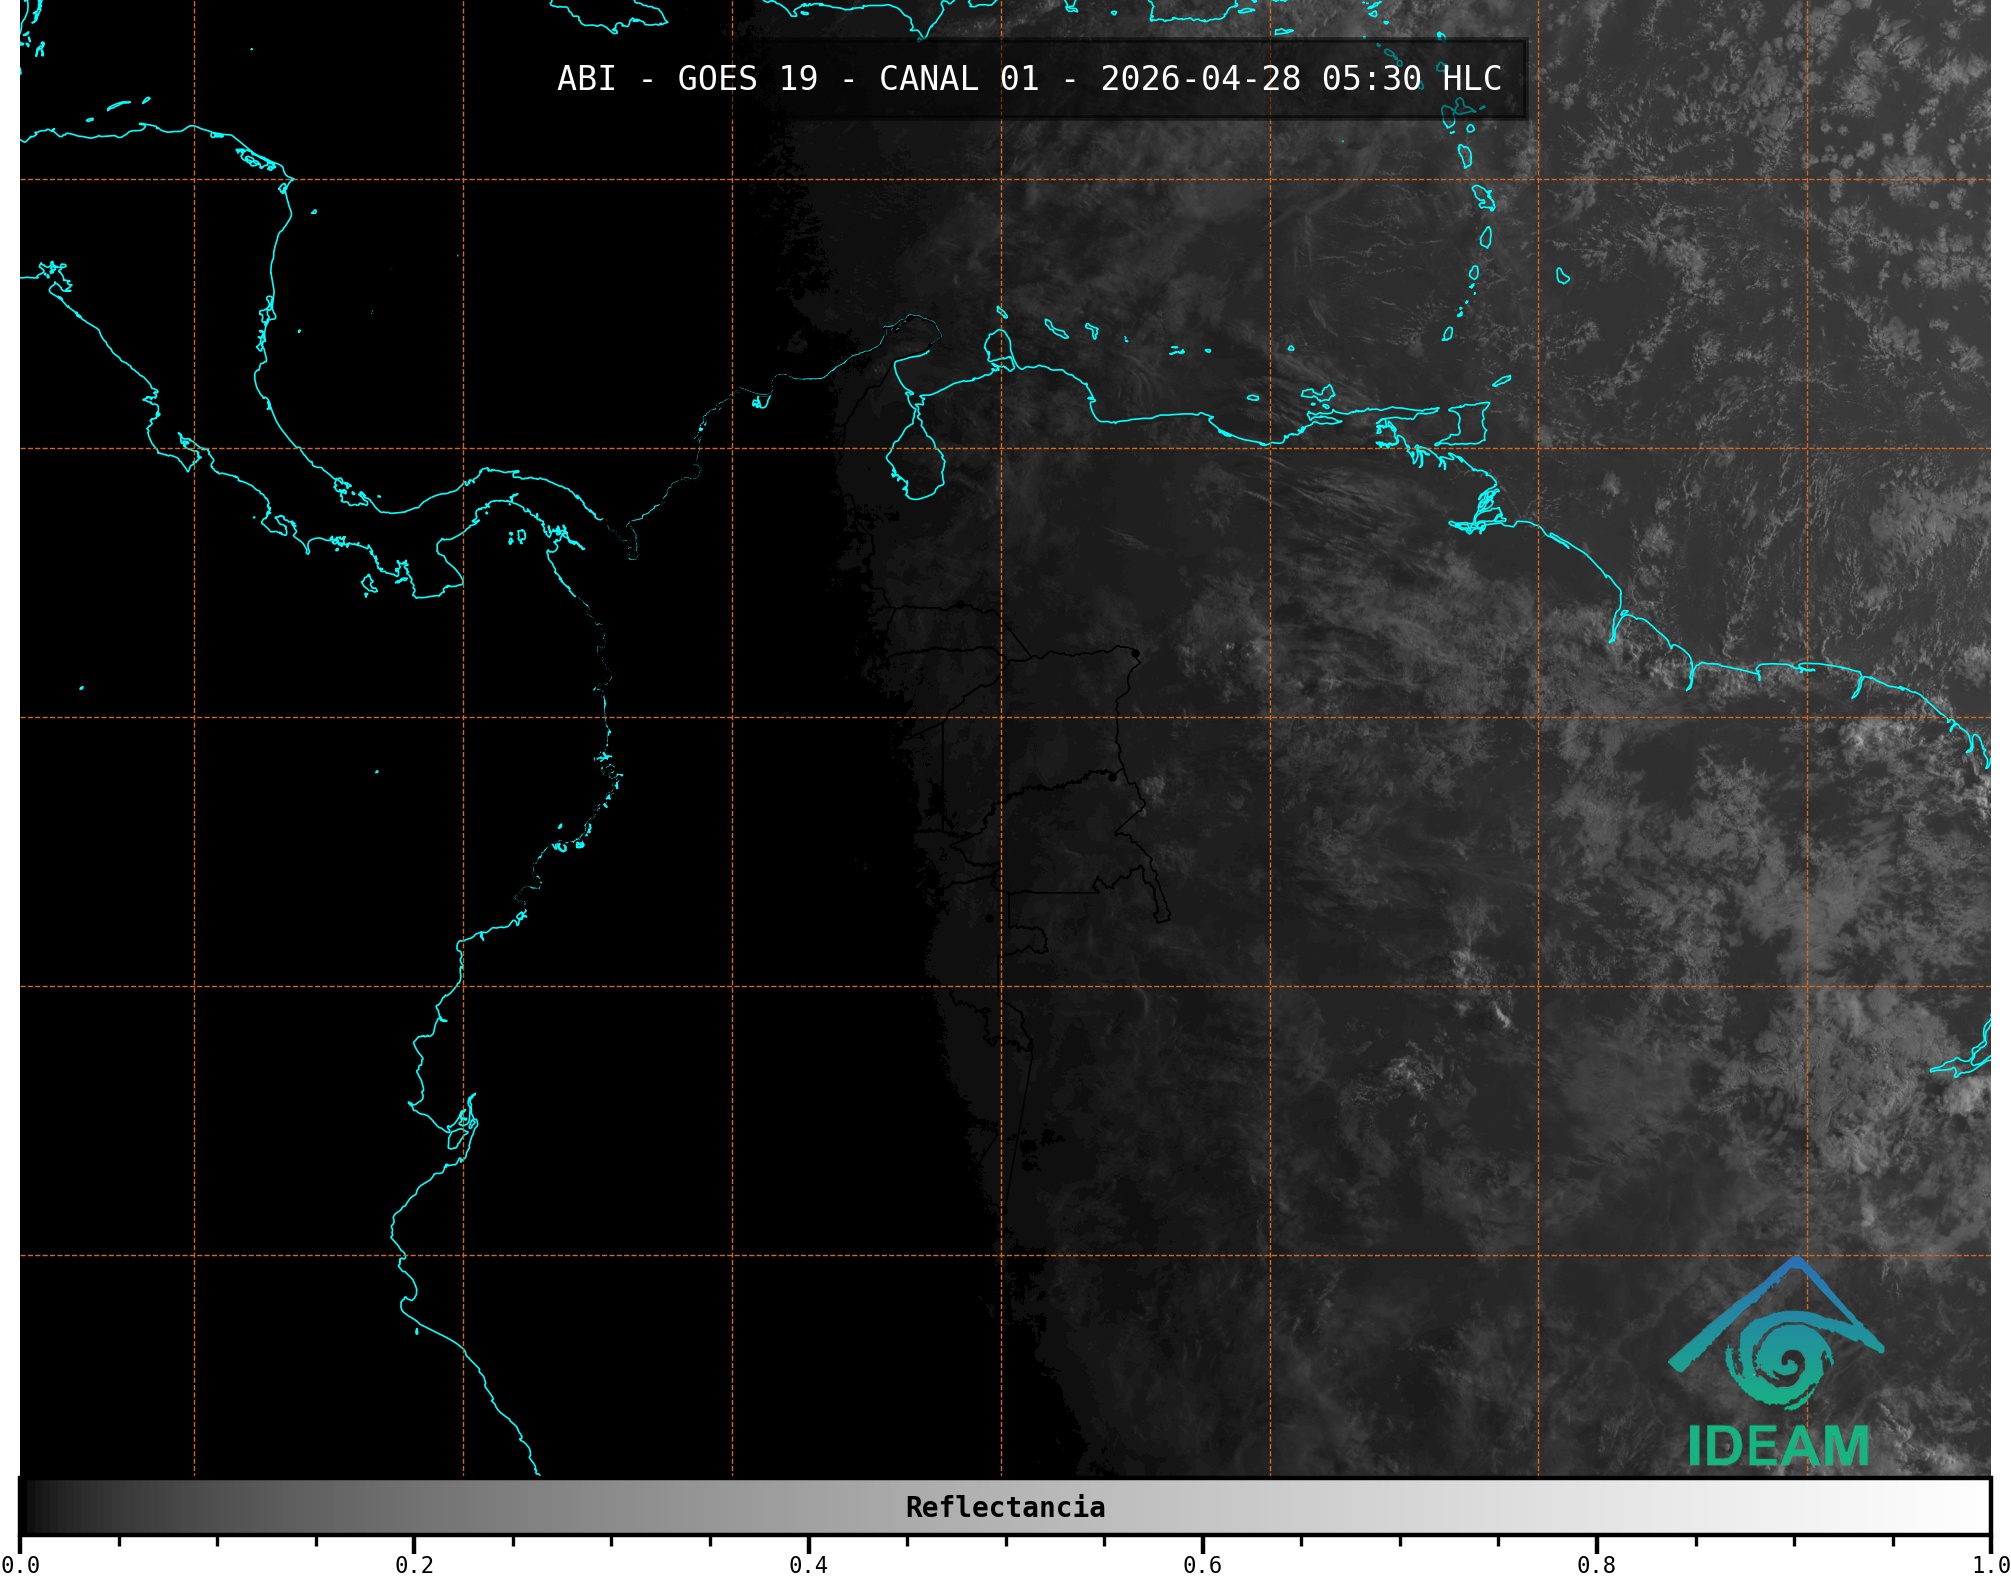Viewport: 2011px width, 1577px height.
Task: Click the date 2026-04-28 in title
Action: pyautogui.click(x=1200, y=78)
